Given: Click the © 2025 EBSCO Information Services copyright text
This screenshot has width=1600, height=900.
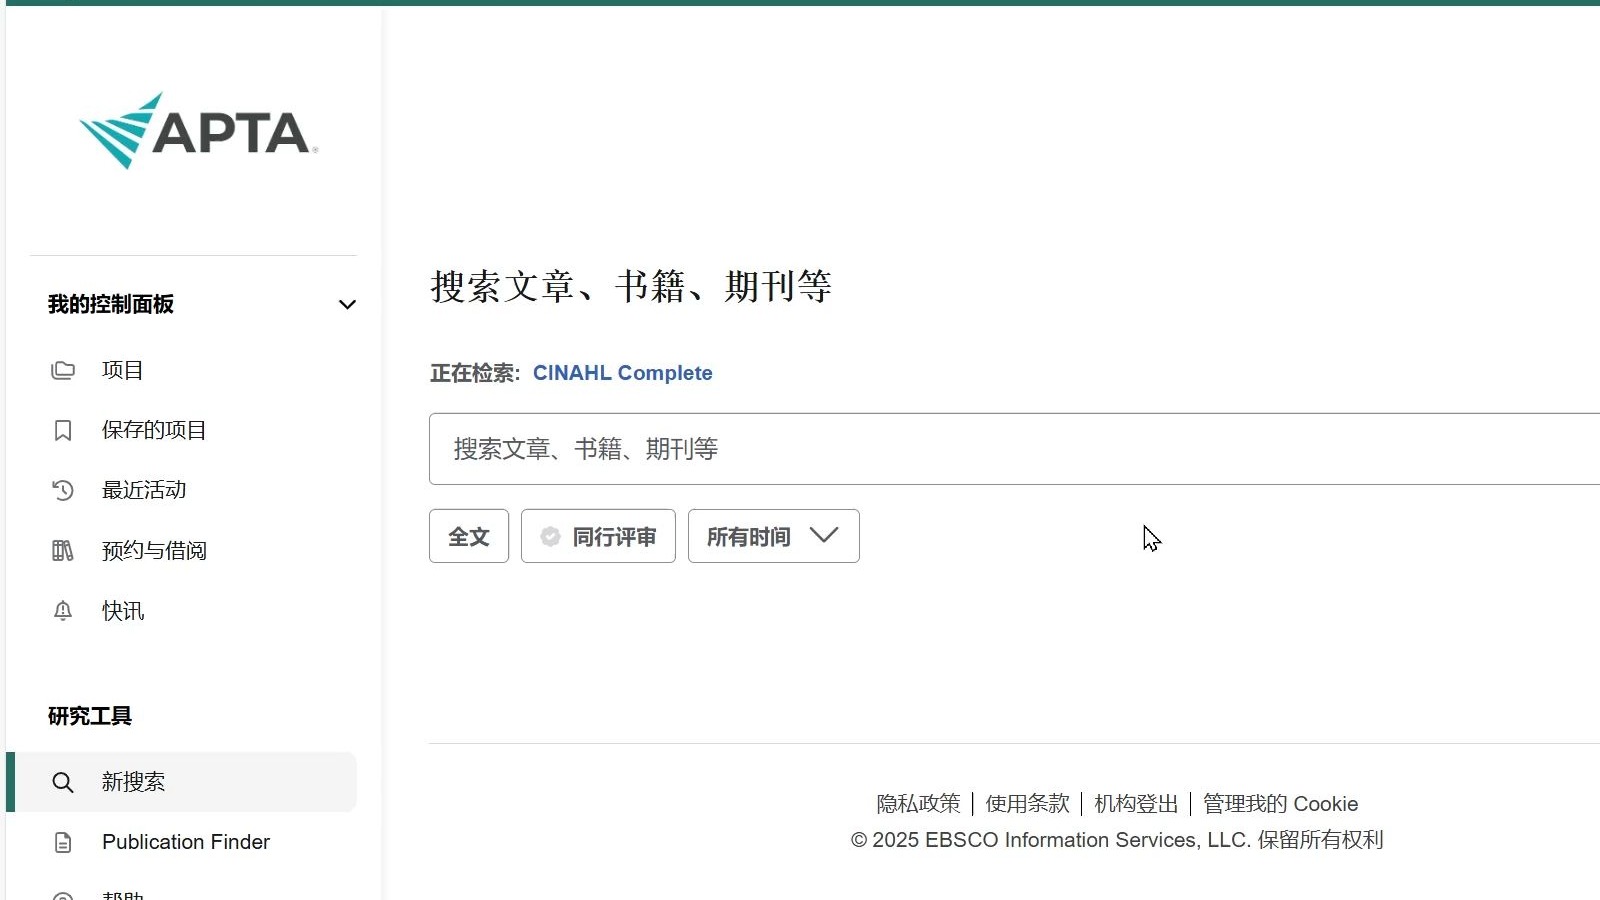Looking at the screenshot, I should [1117, 840].
